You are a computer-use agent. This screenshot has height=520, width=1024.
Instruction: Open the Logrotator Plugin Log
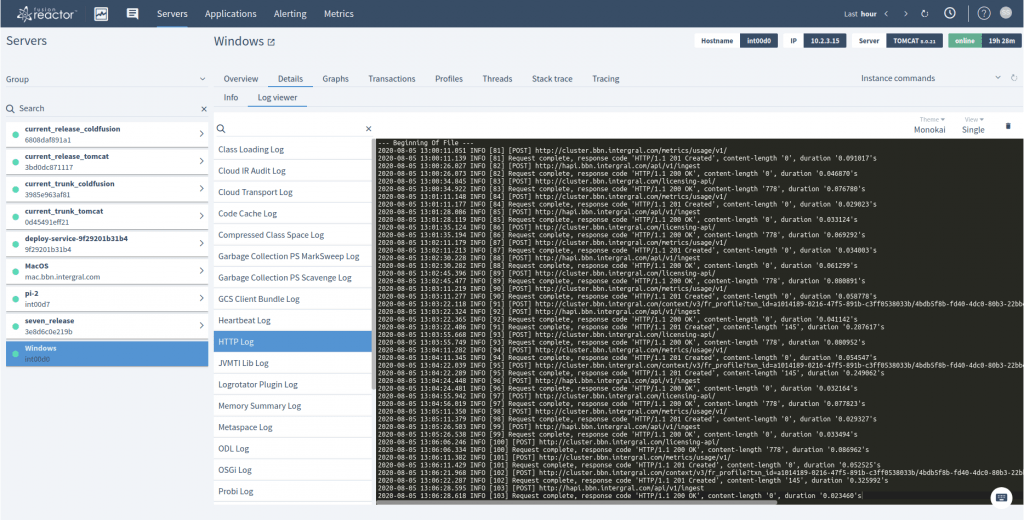coord(293,384)
